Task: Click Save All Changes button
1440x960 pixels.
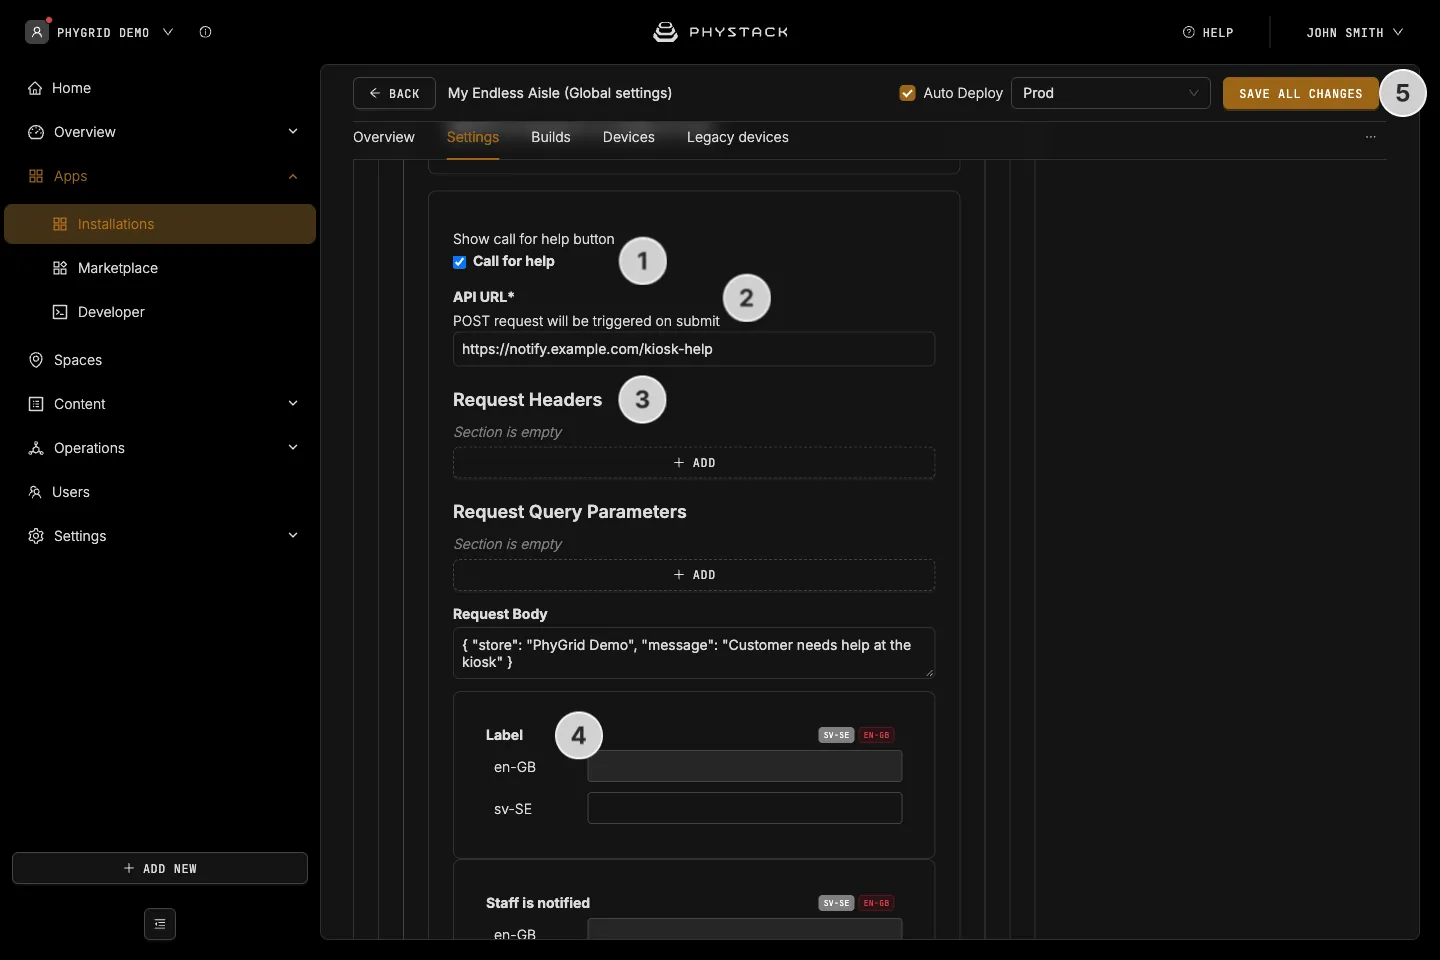Action: point(1301,93)
